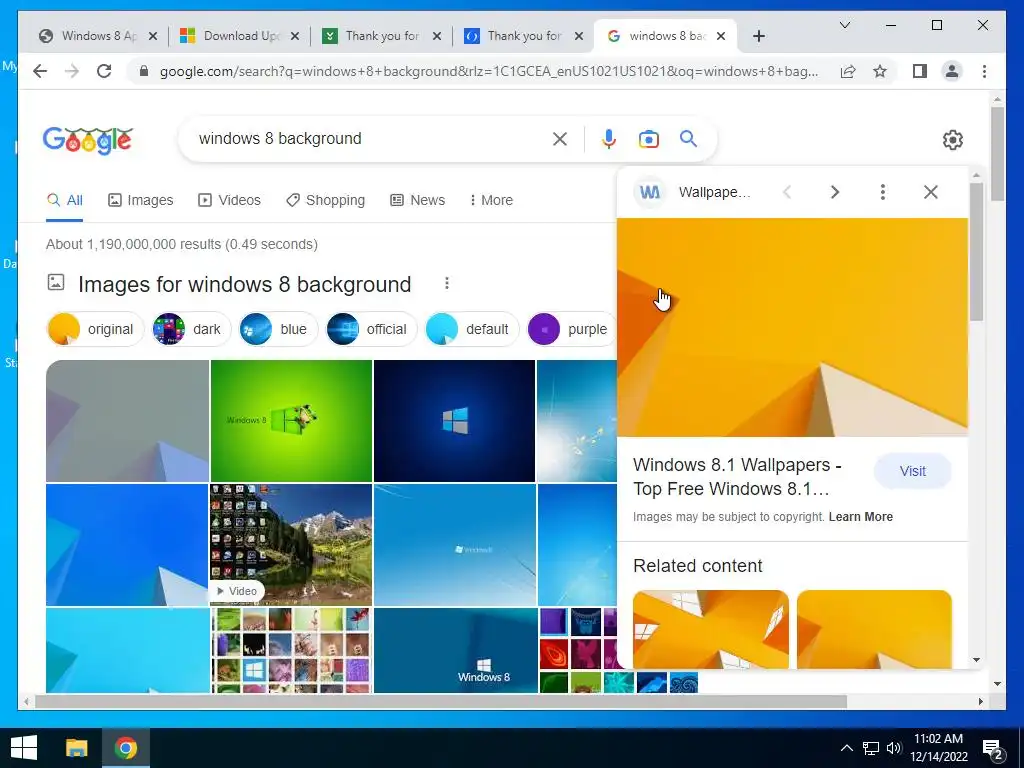Show next image in preview panel
The width and height of the screenshot is (1024, 768).
pos(835,192)
